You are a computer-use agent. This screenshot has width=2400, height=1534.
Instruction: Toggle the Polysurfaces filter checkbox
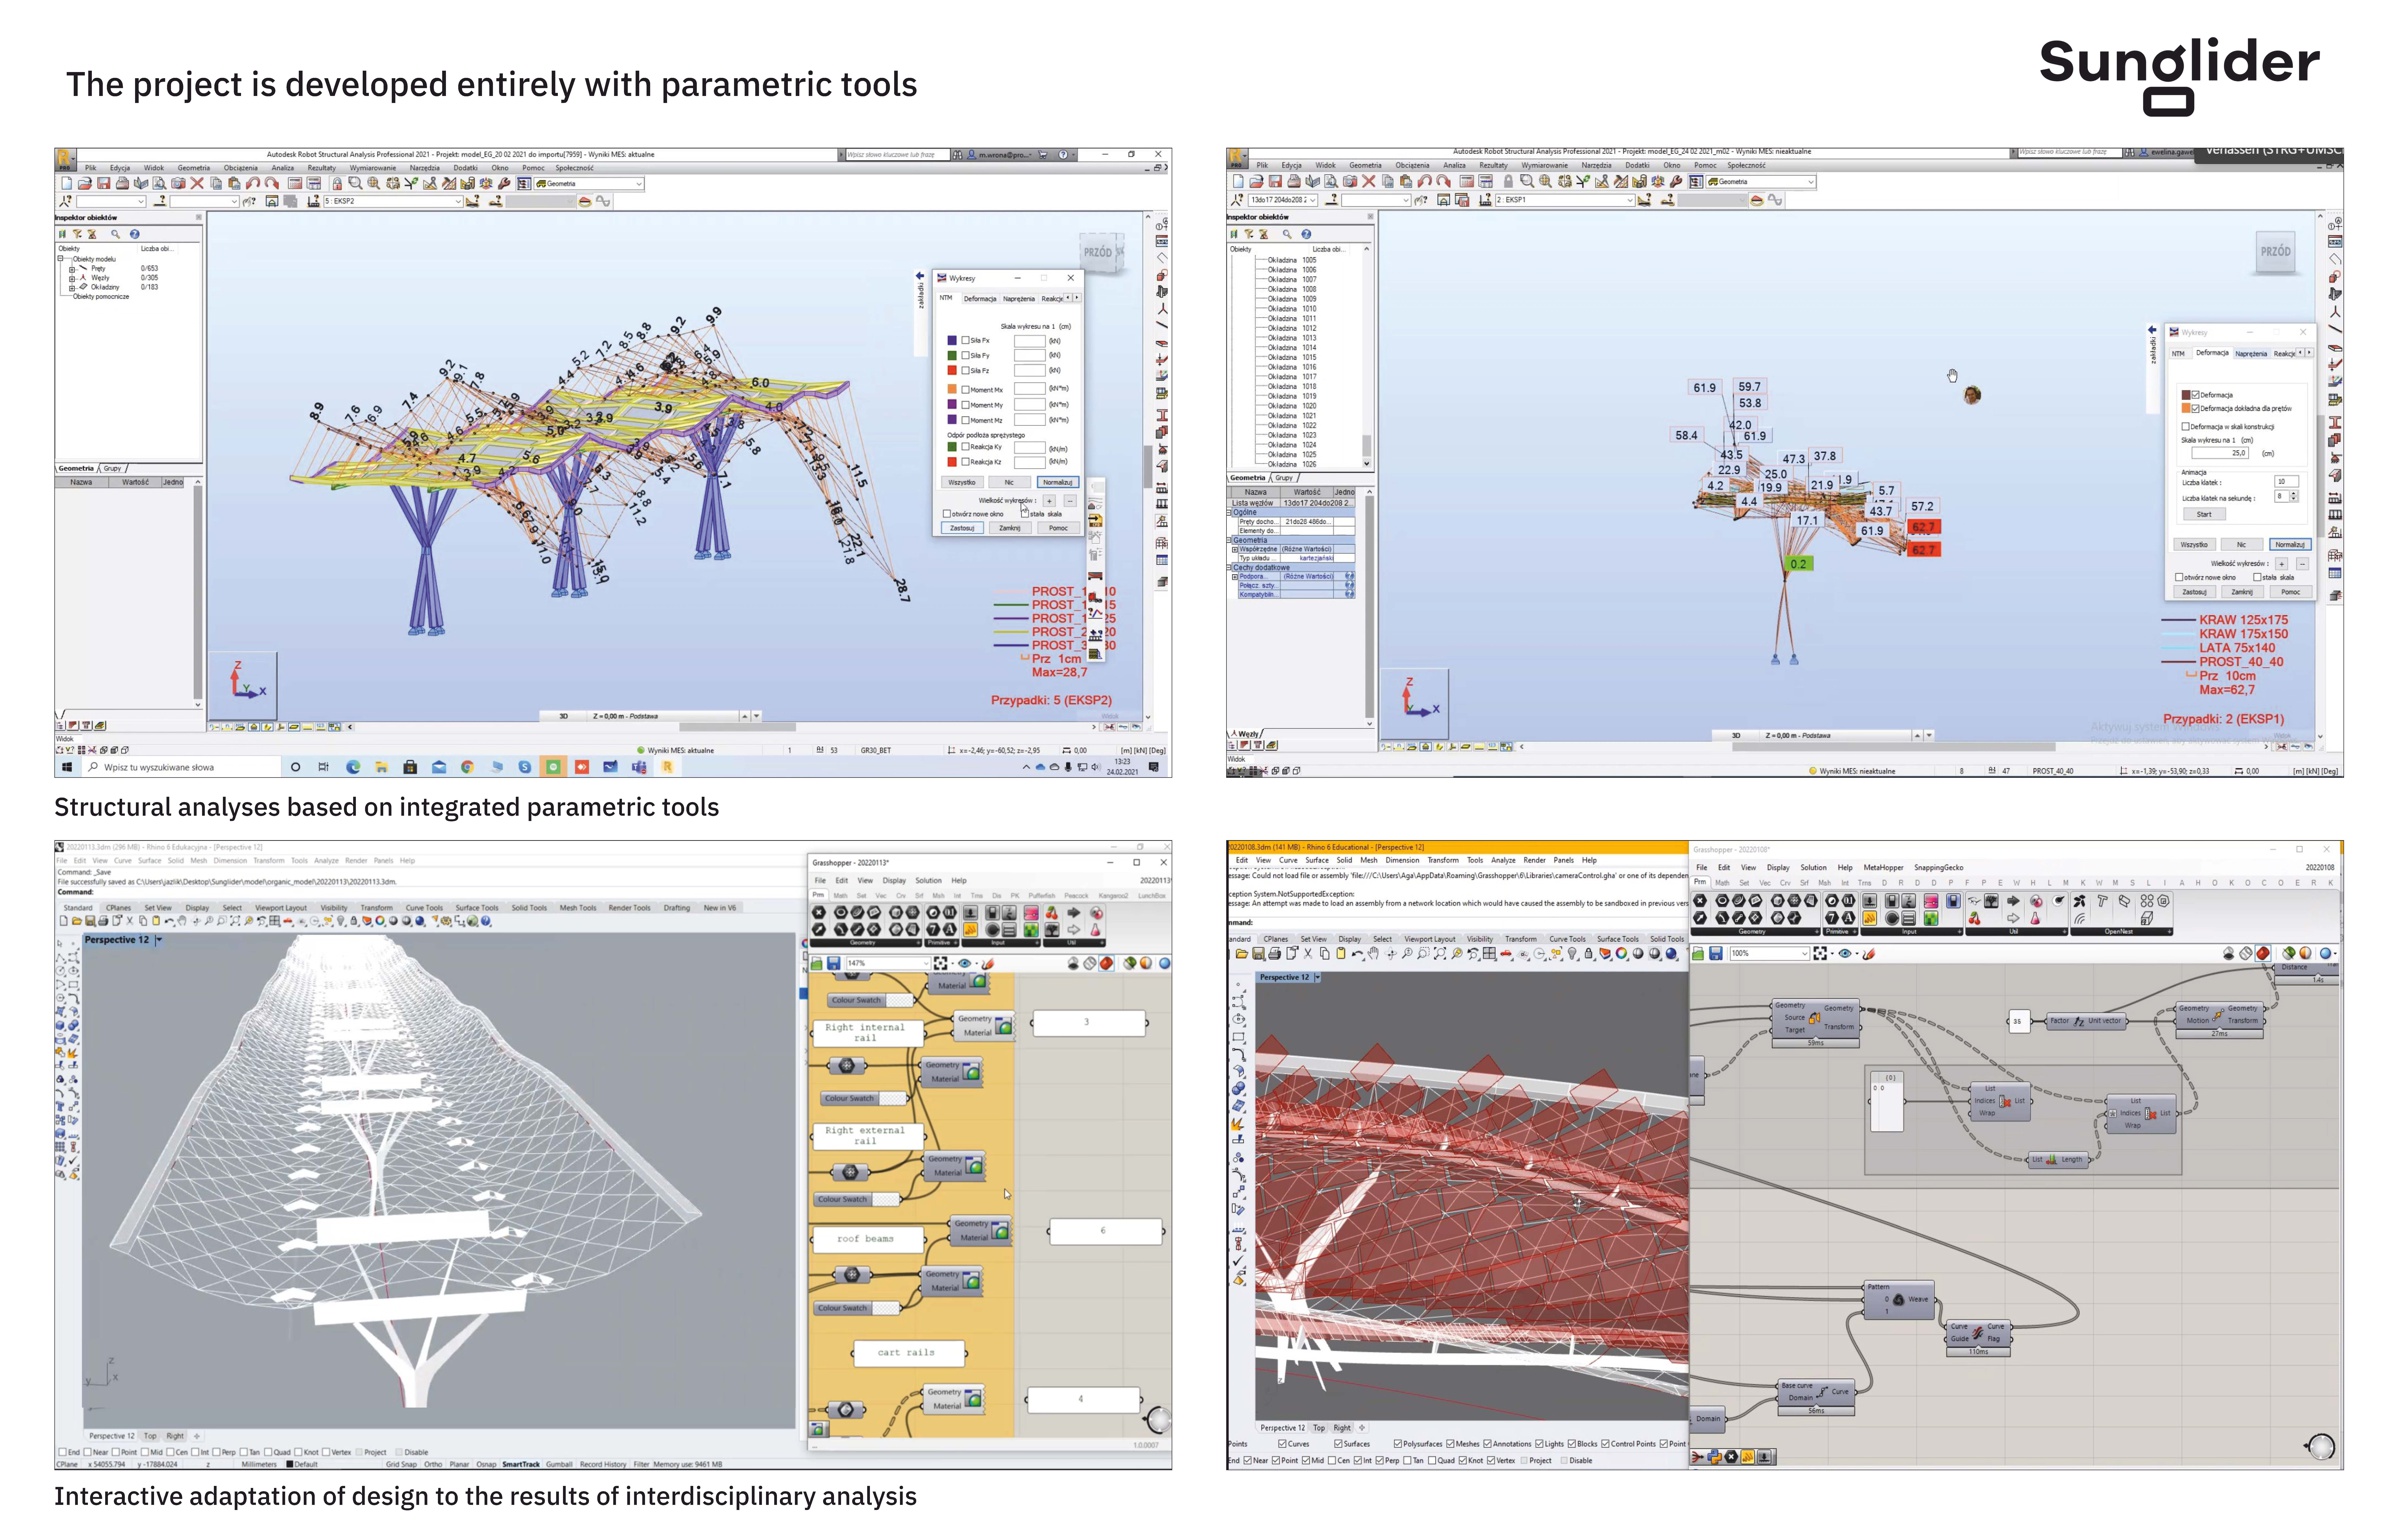point(1398,1444)
